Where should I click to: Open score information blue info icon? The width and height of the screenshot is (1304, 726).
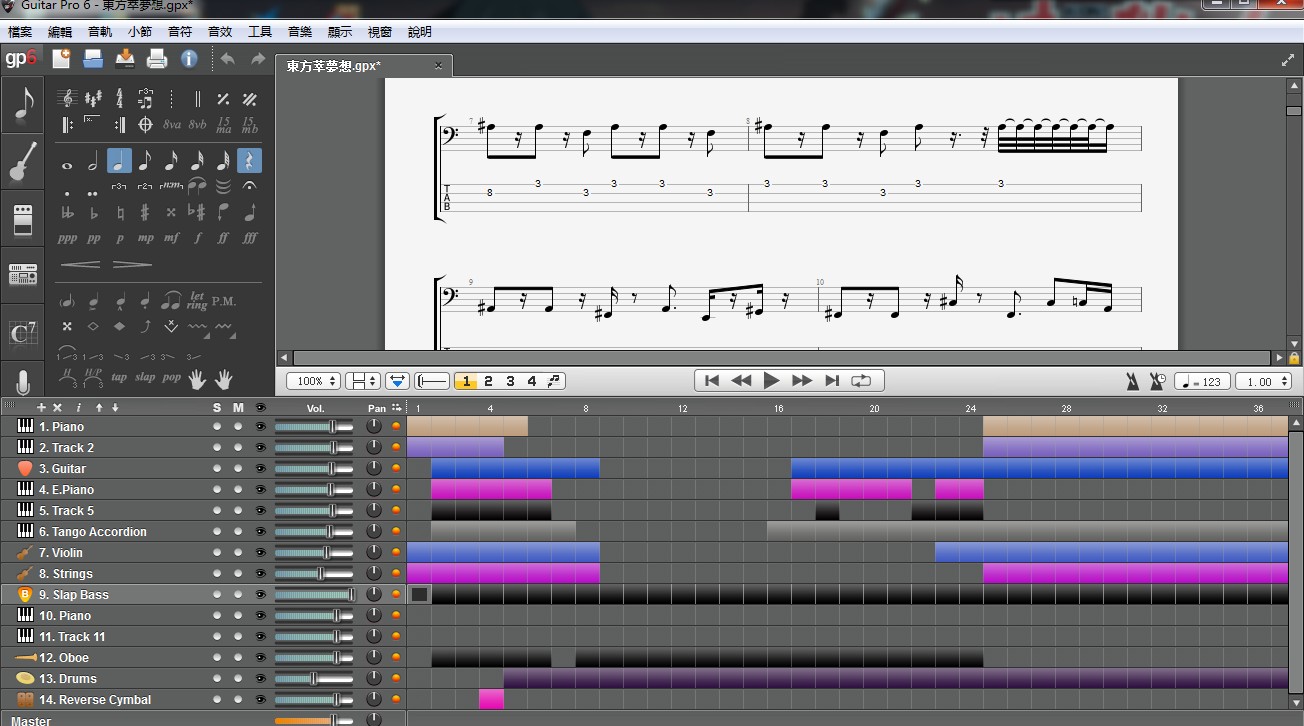click(189, 59)
